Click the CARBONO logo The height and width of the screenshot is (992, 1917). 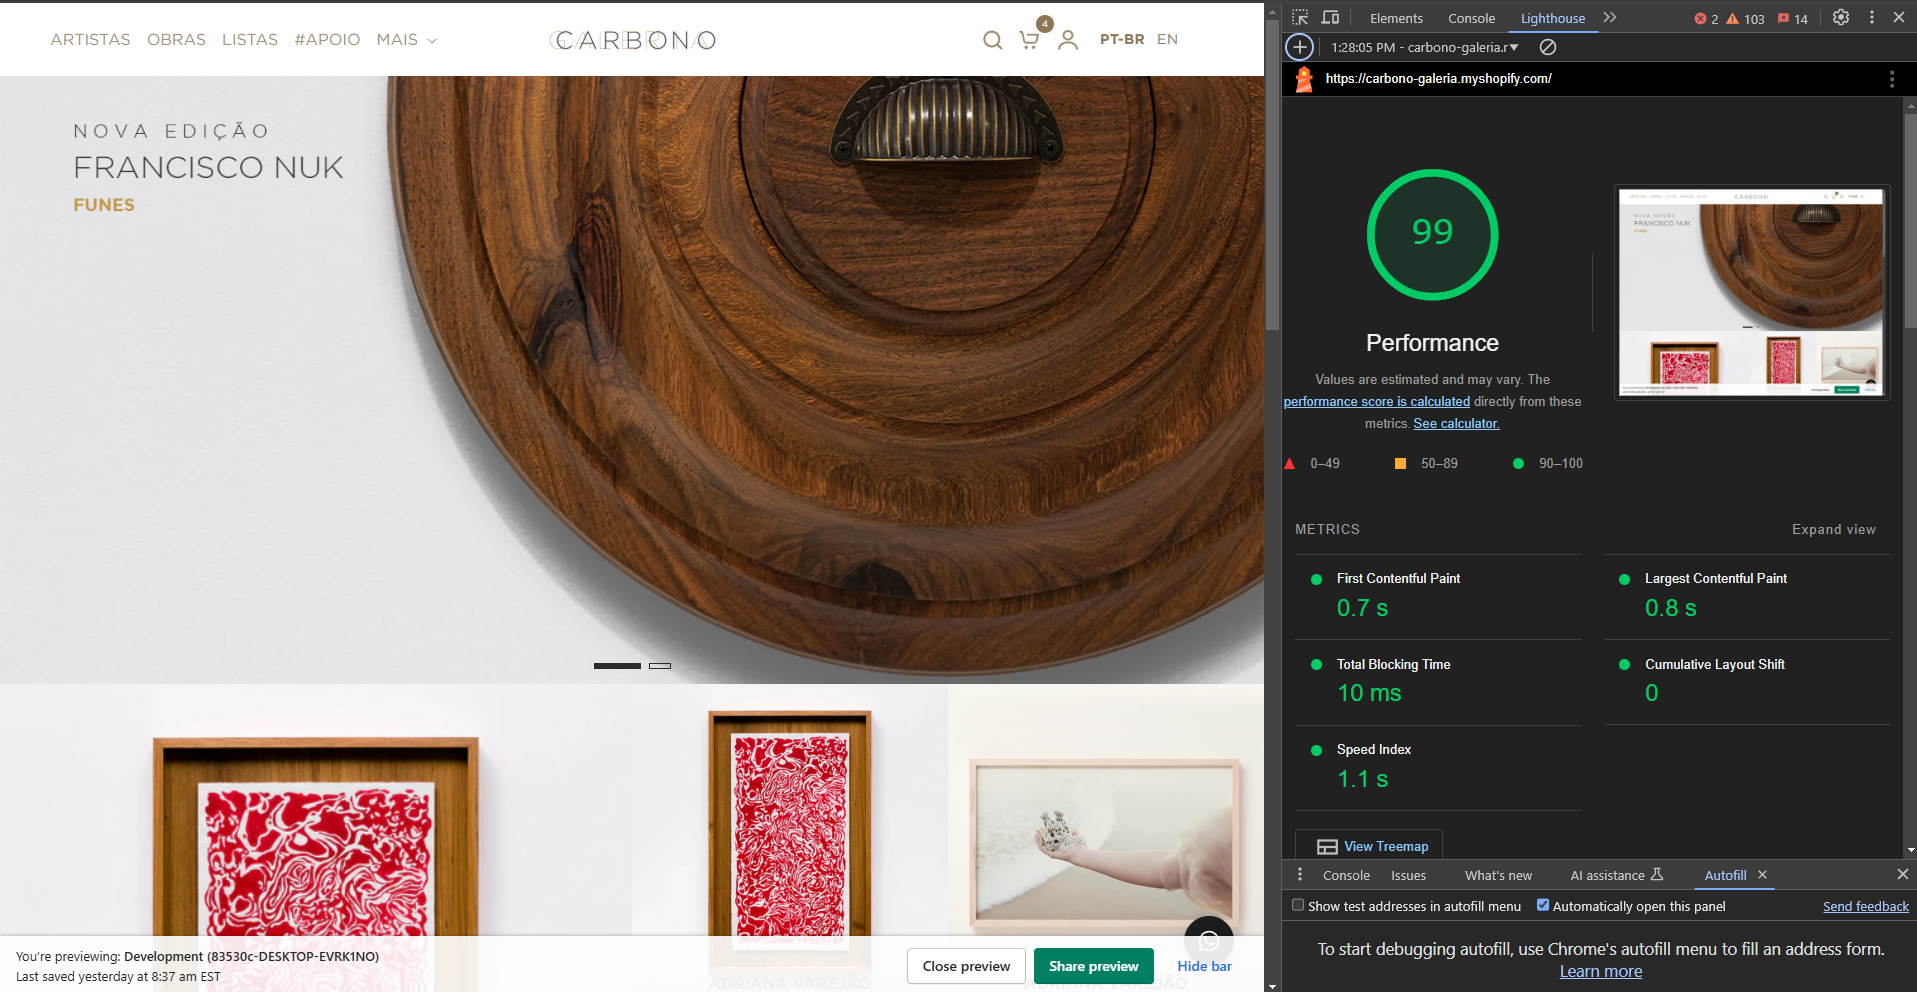(633, 40)
